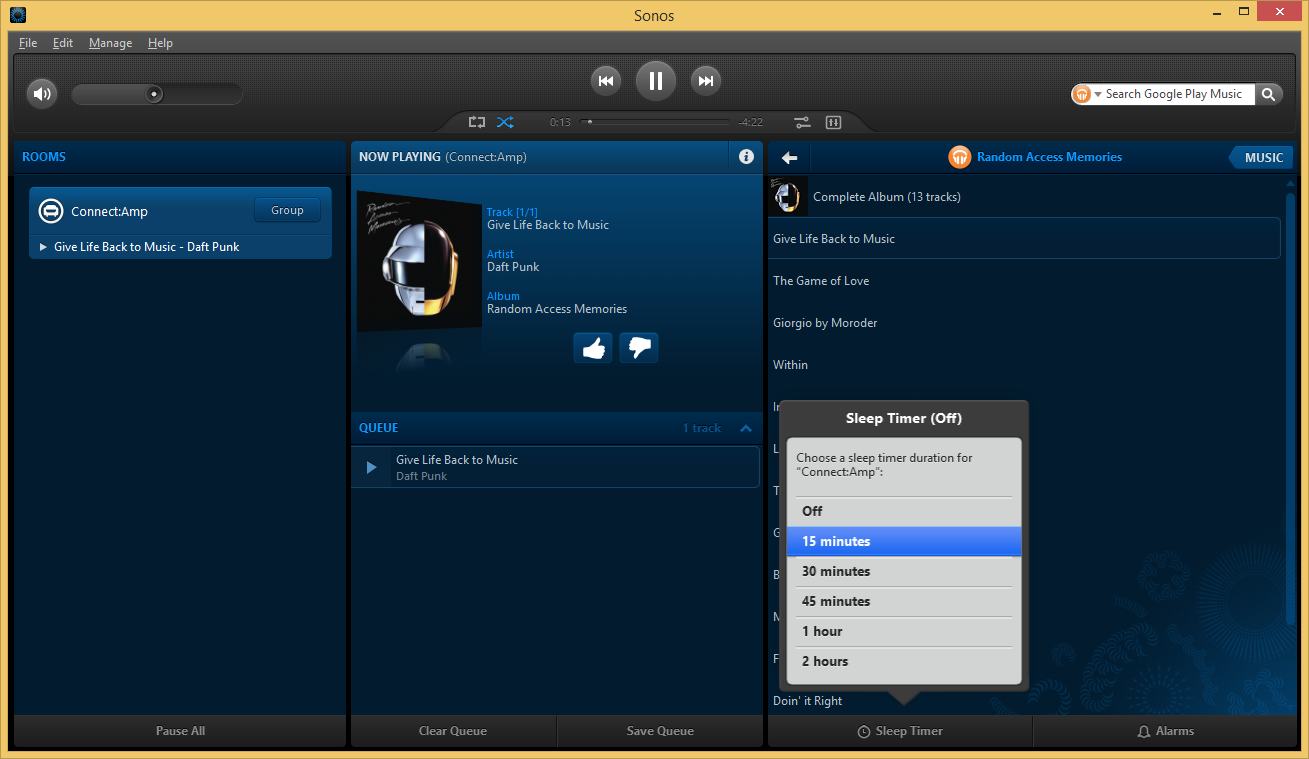Group the Connect:Amp room

(x=287, y=210)
